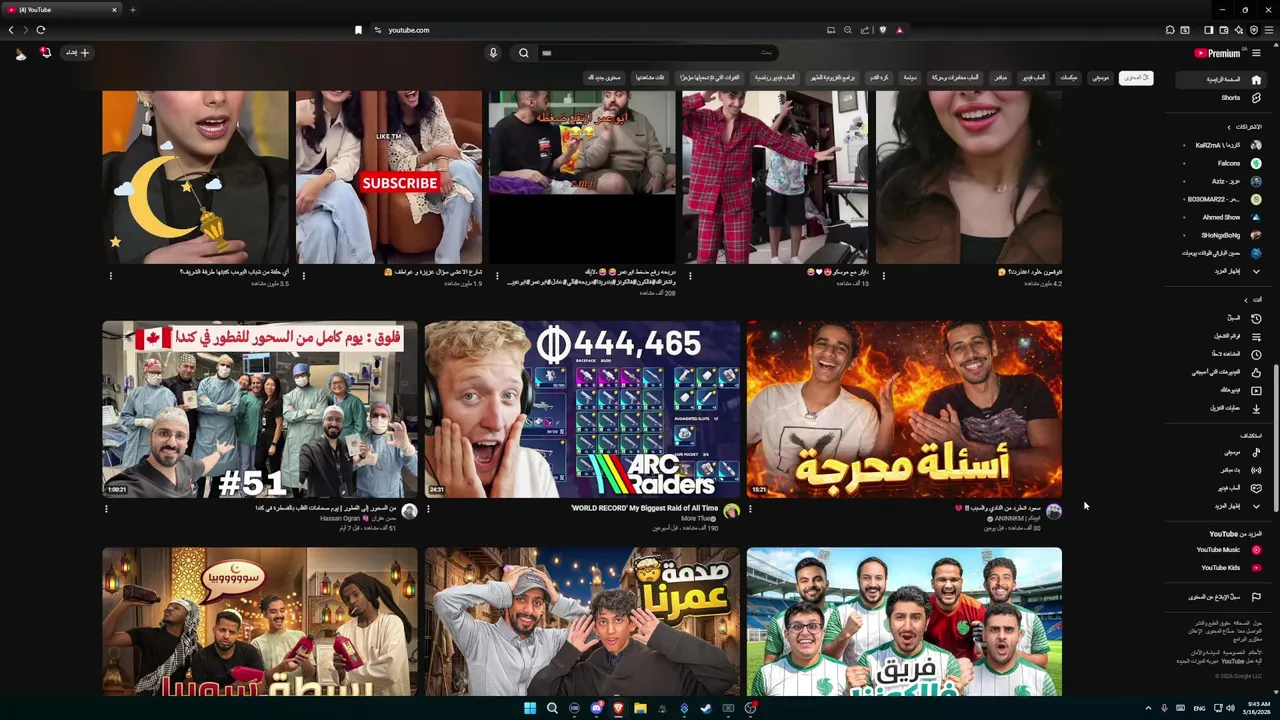
Task: Open File Explorer from taskbar
Action: coord(640,708)
